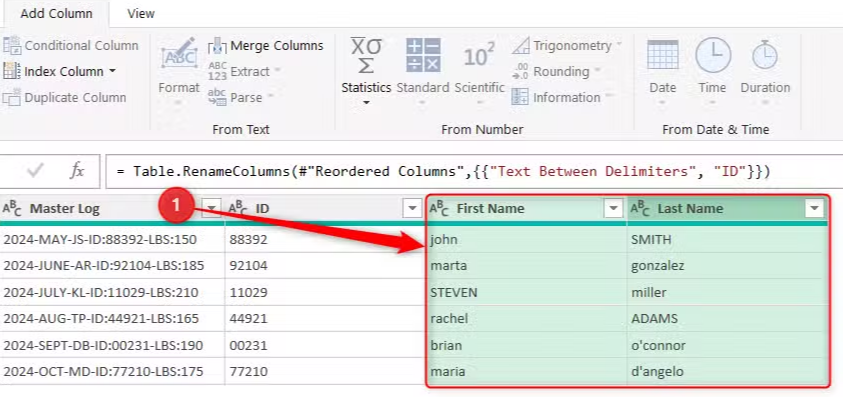
Task: Select the Master Log column header
Action: tap(65, 209)
